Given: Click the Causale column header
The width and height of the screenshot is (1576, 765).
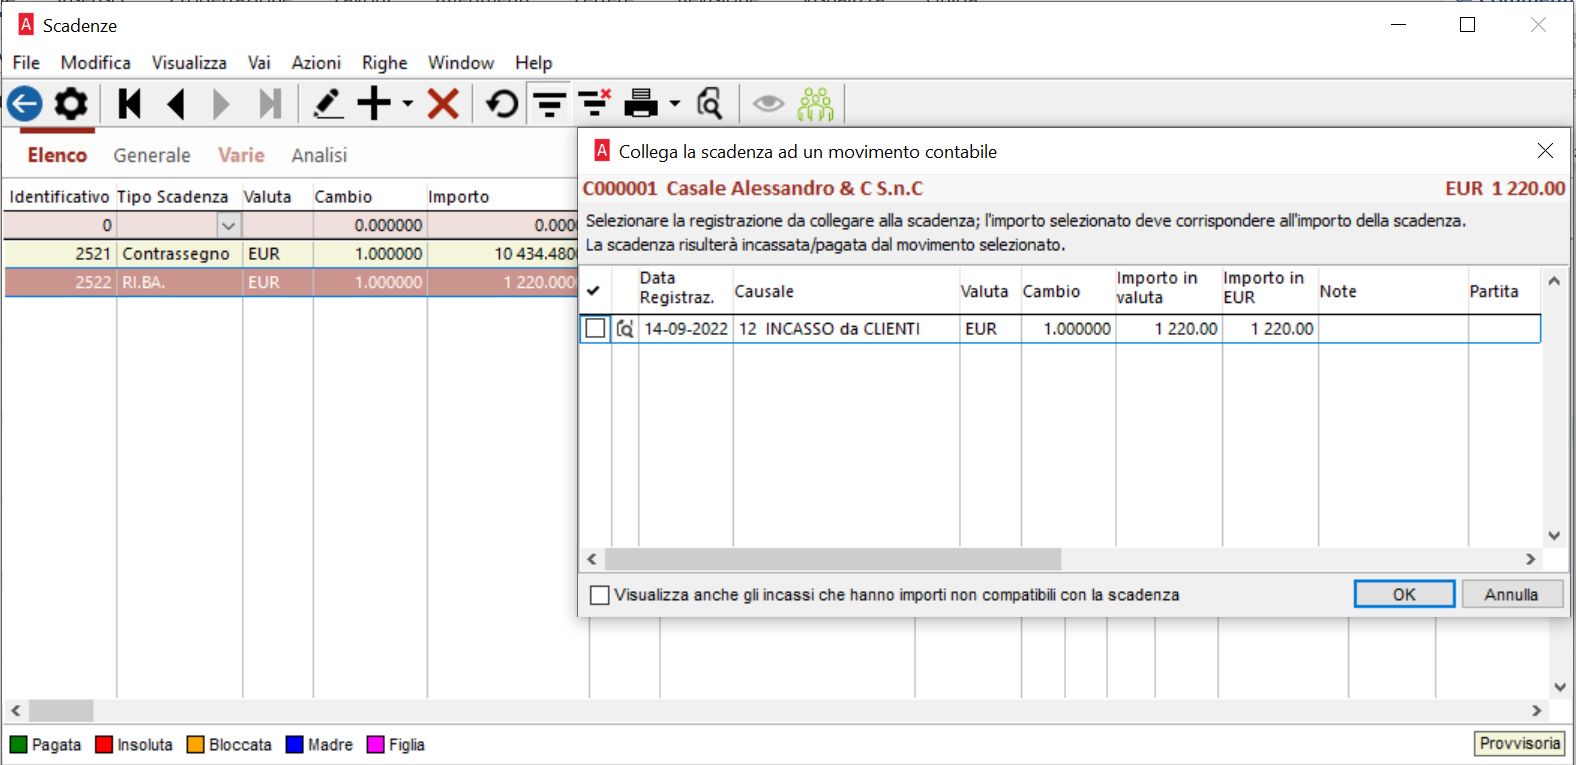Looking at the screenshot, I should [x=764, y=291].
